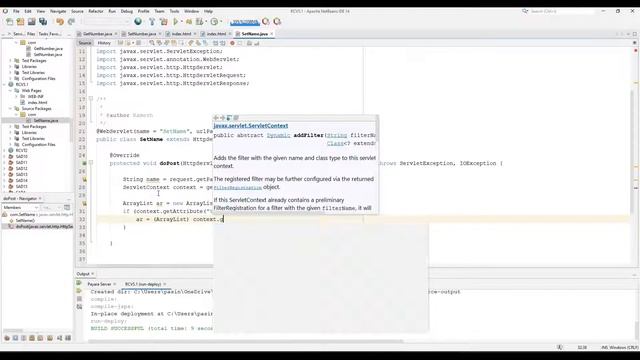Viewport: 640px width, 360px height.
Task: Open the Refactor menu
Action: 96,11
